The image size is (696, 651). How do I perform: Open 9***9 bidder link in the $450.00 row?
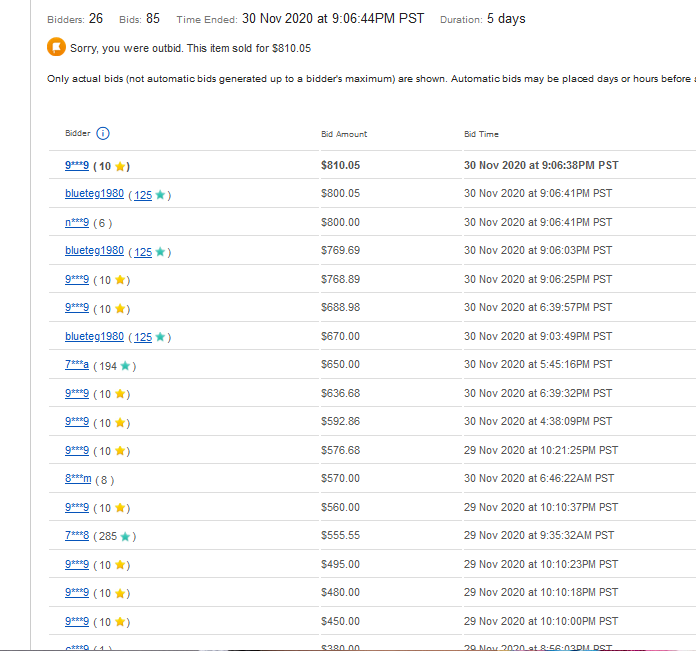(77, 622)
